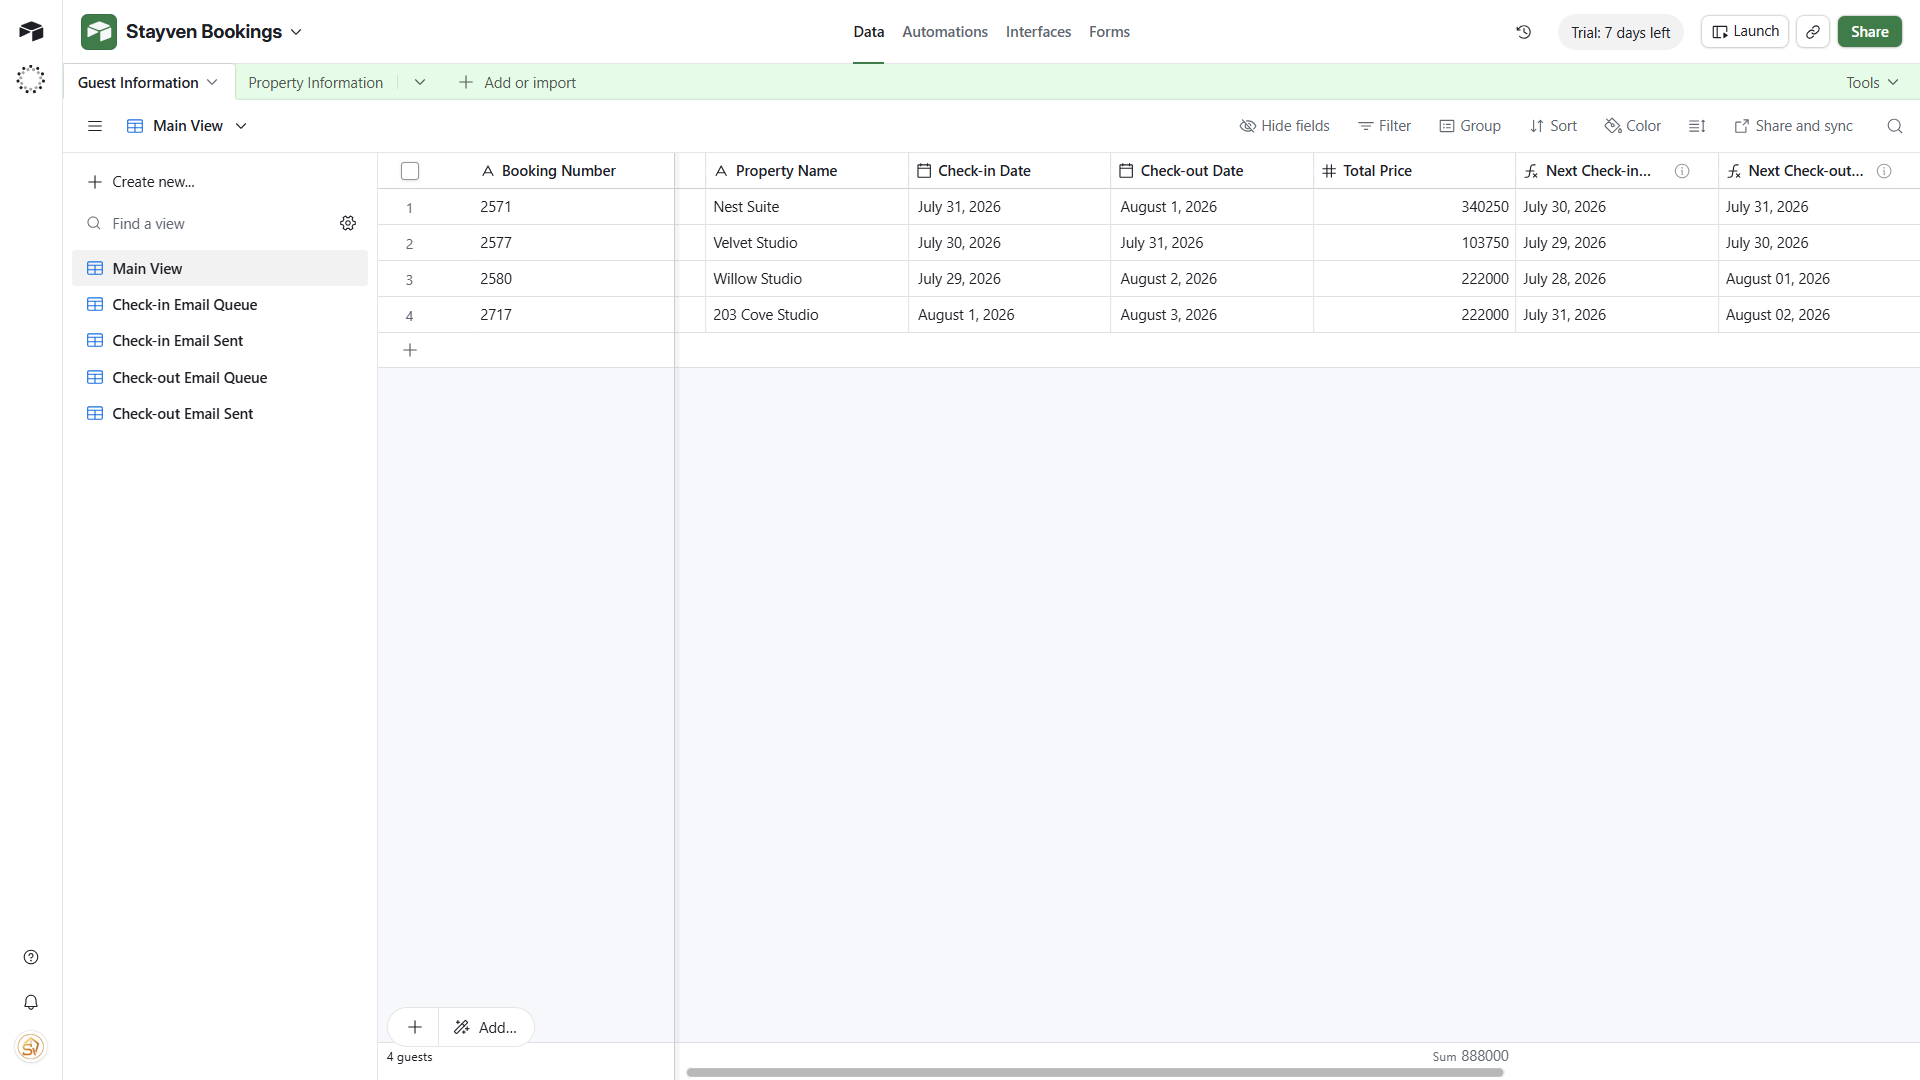Open Share and sync menu
This screenshot has width=1920, height=1080.
click(1794, 126)
